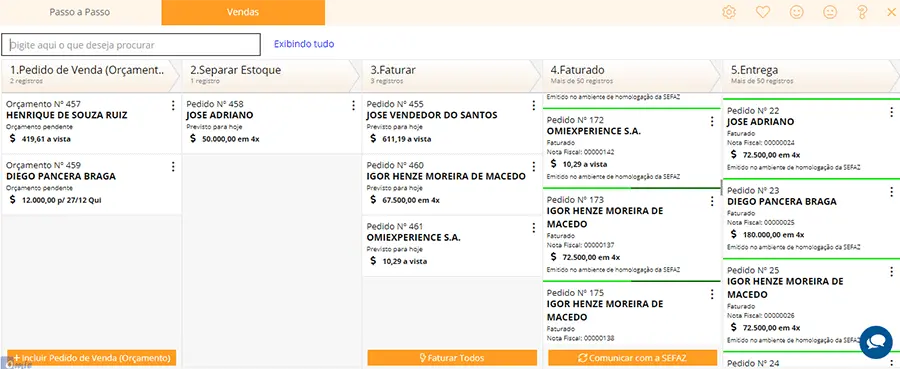Viewport: 900px width, 369px height.
Task: Open options menu for Pedido Nº 172
Action: coord(712,122)
